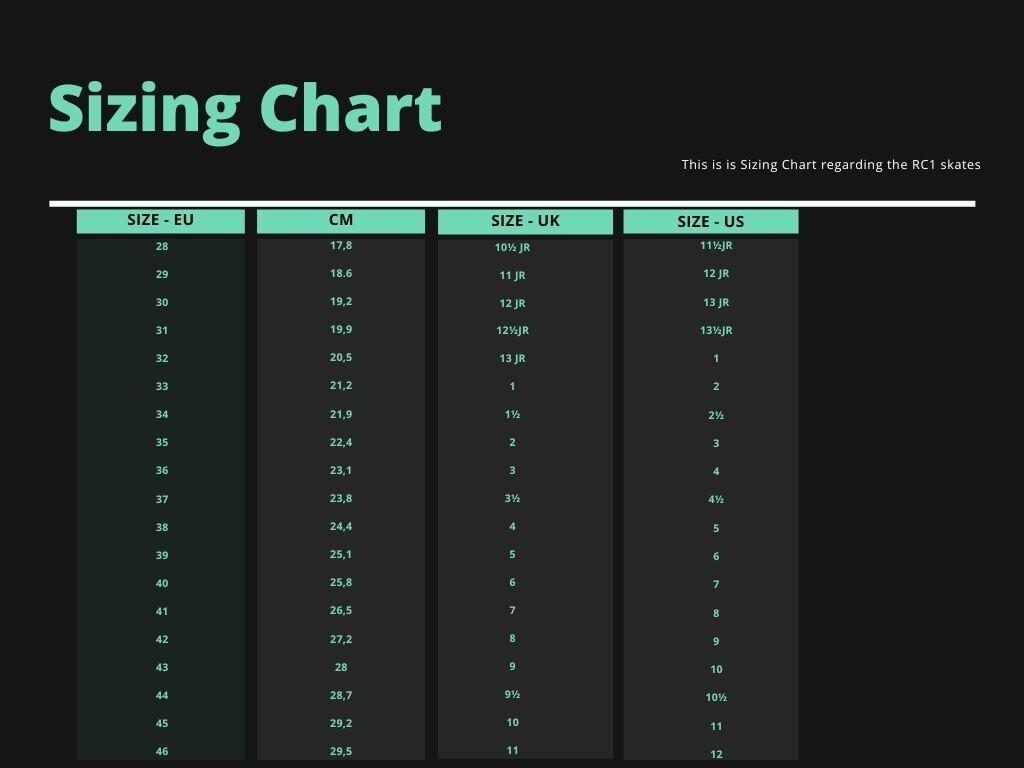Click the 29,5 CM value
The height and width of the screenshot is (768, 1024).
[x=341, y=751]
